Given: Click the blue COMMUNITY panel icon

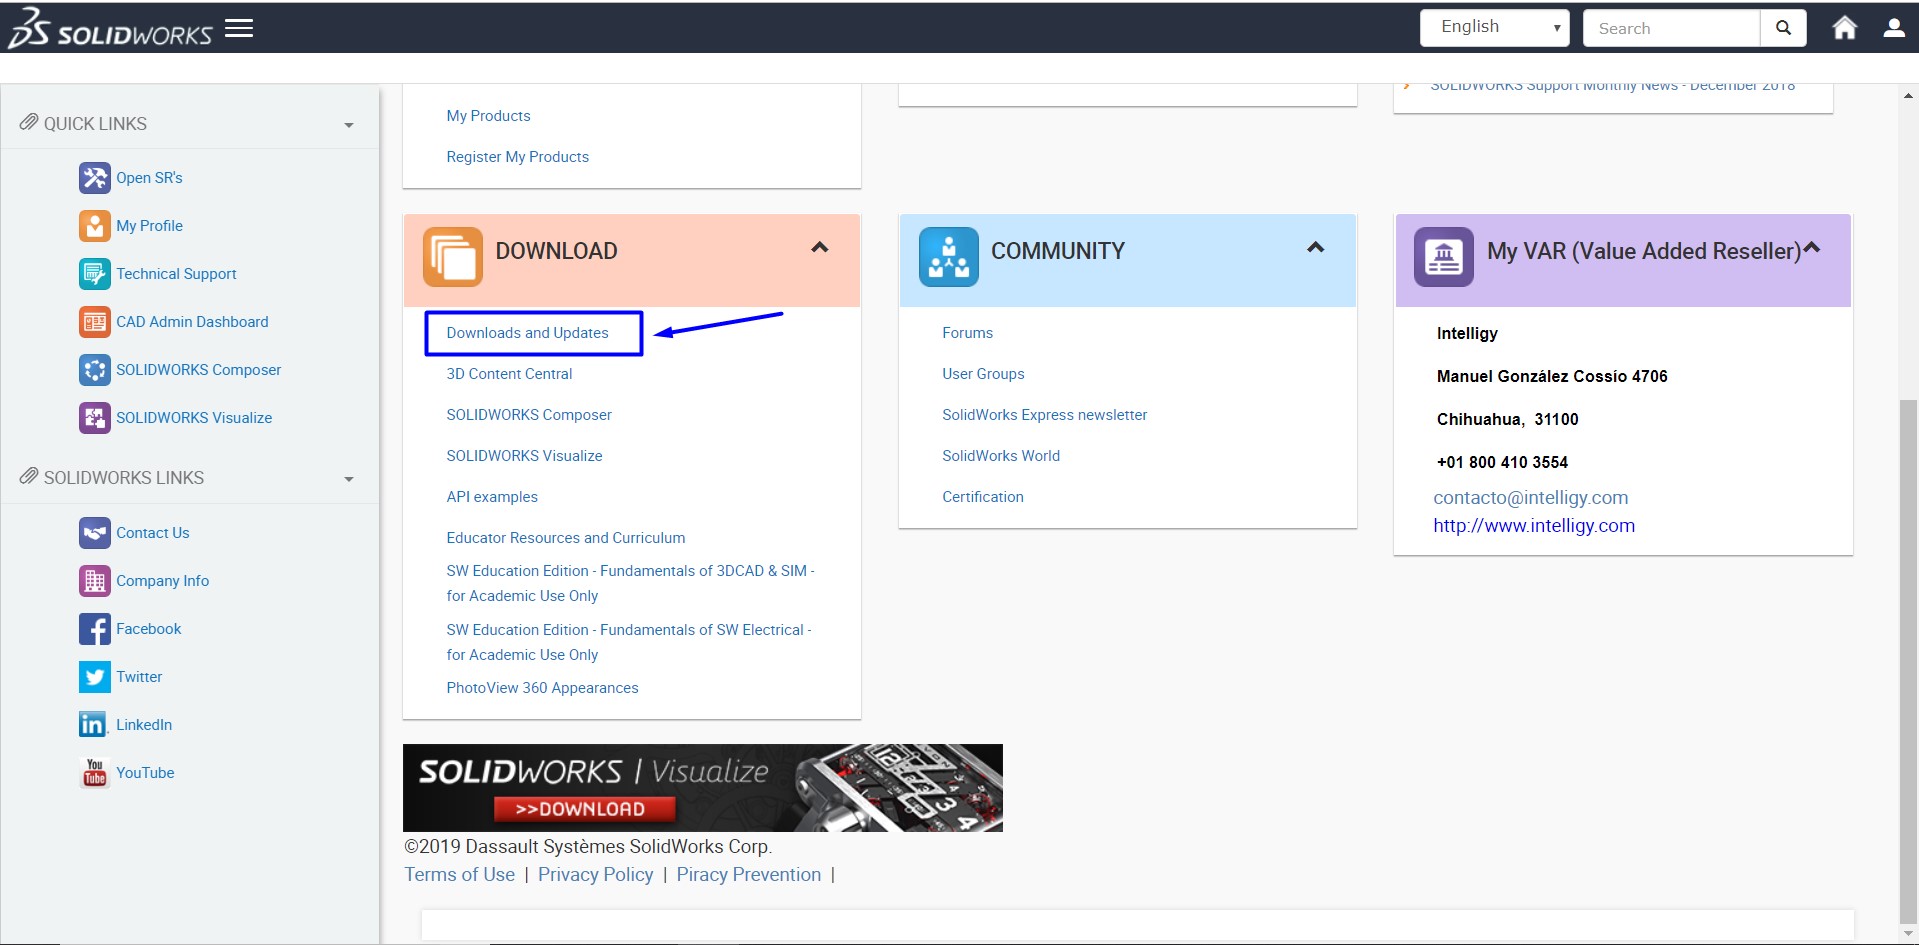Looking at the screenshot, I should [x=948, y=257].
